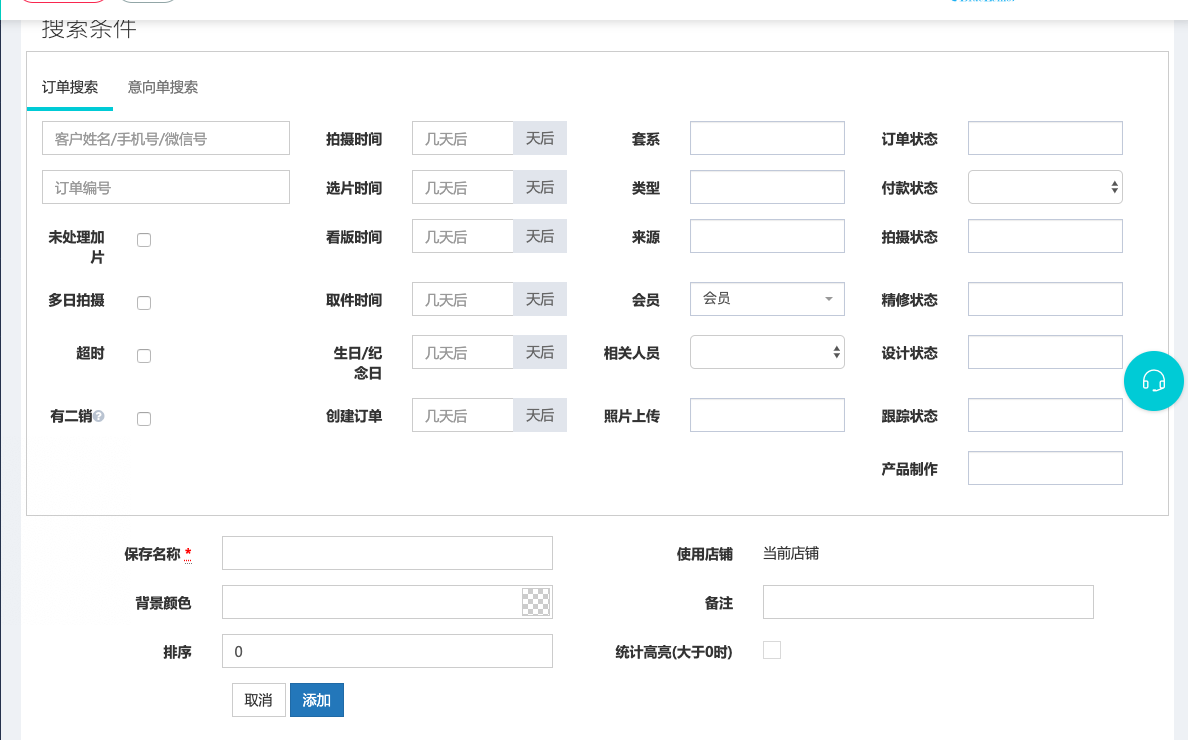Expand the 相关人员 dropdown list
This screenshot has height=740, width=1188.
click(x=767, y=352)
